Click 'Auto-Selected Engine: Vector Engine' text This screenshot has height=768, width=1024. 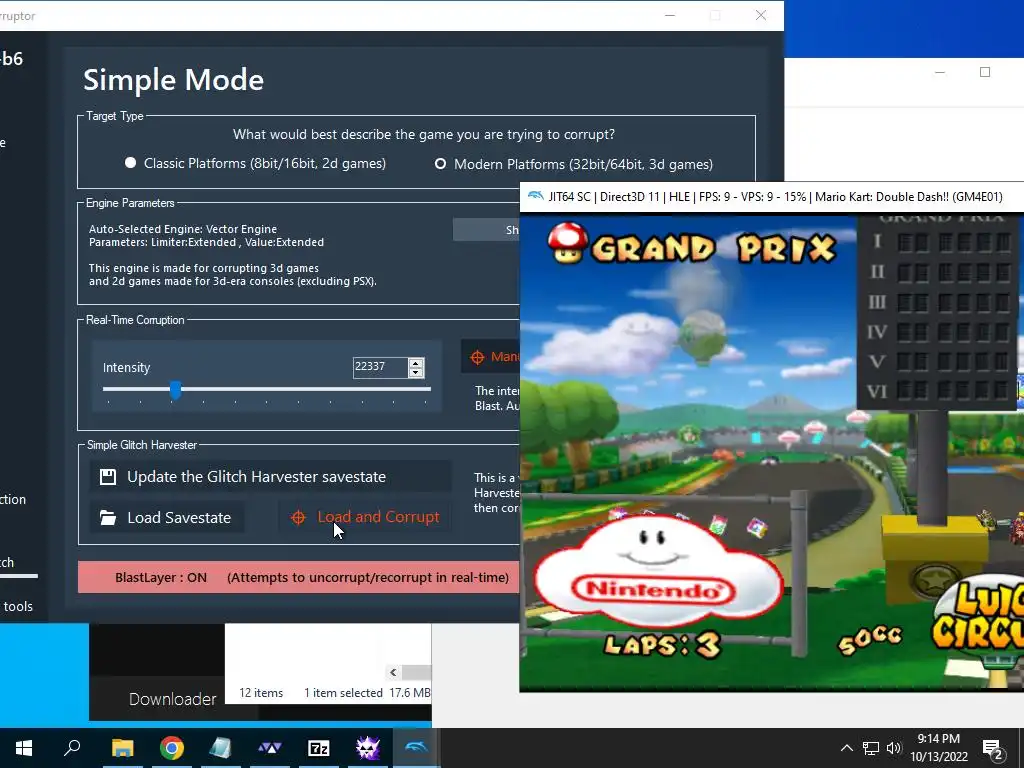click(183, 229)
